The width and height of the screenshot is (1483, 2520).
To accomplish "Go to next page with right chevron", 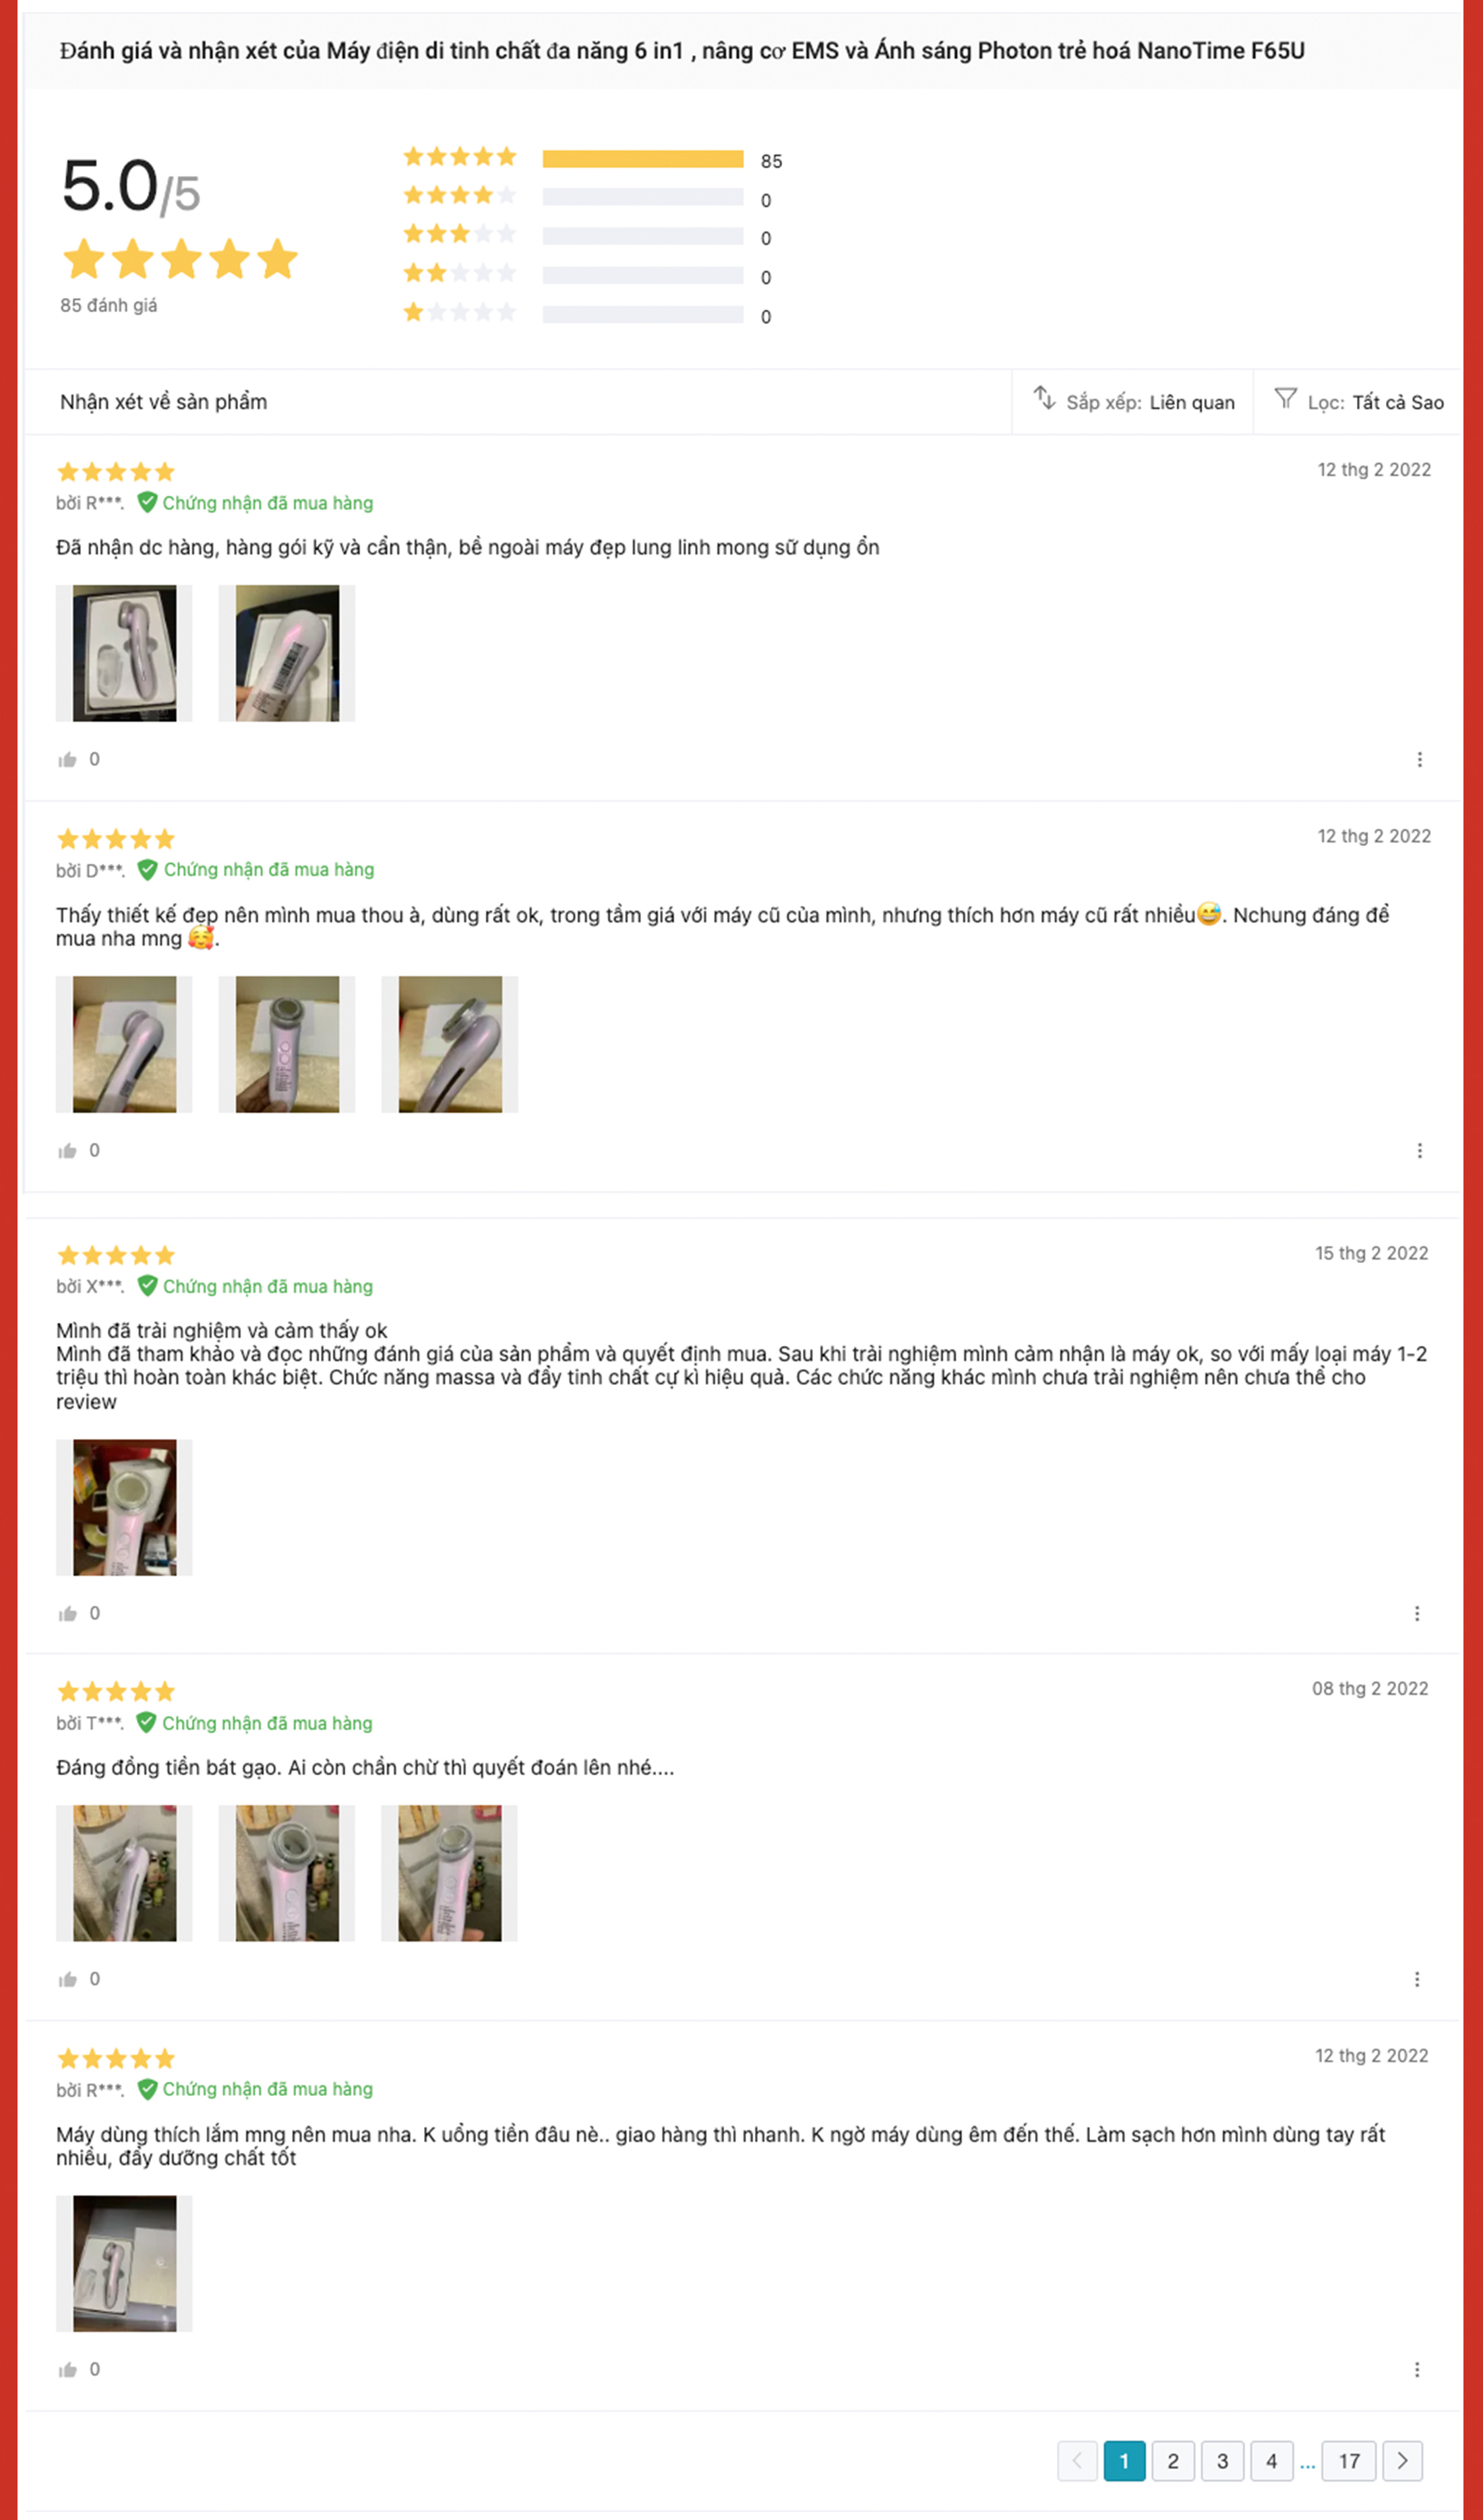I will pos(1402,2461).
